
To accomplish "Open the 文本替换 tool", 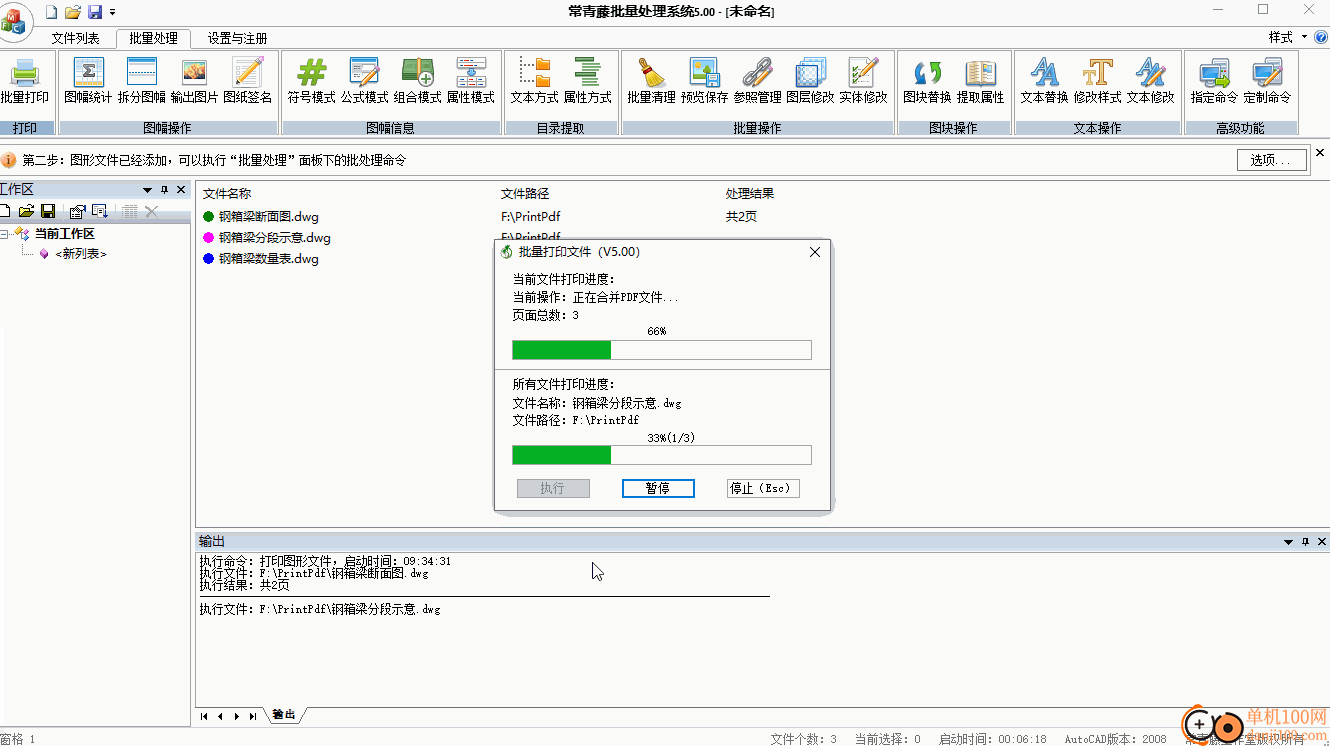I will (1044, 81).
